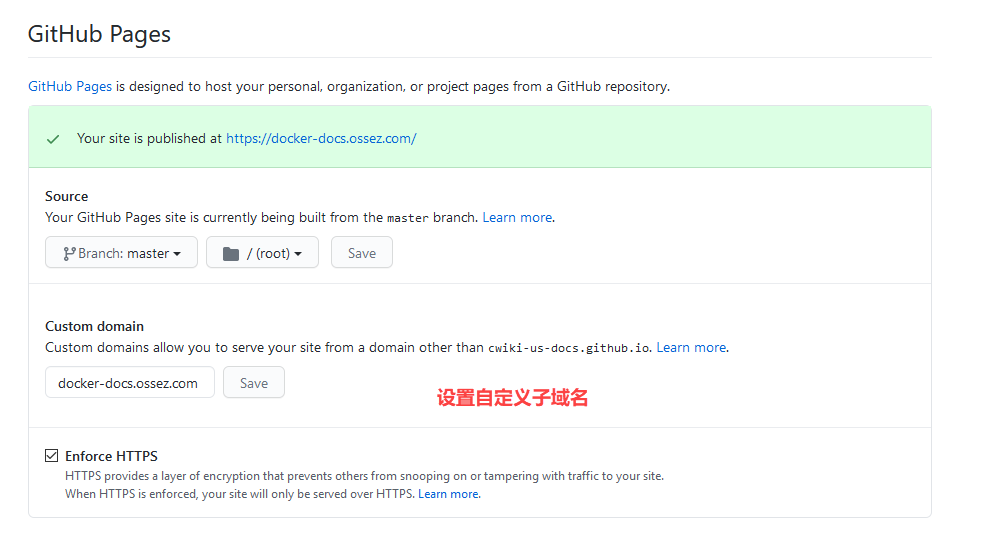This screenshot has height=540, width=982.
Task: Click Save button next to custom domain
Action: click(254, 383)
